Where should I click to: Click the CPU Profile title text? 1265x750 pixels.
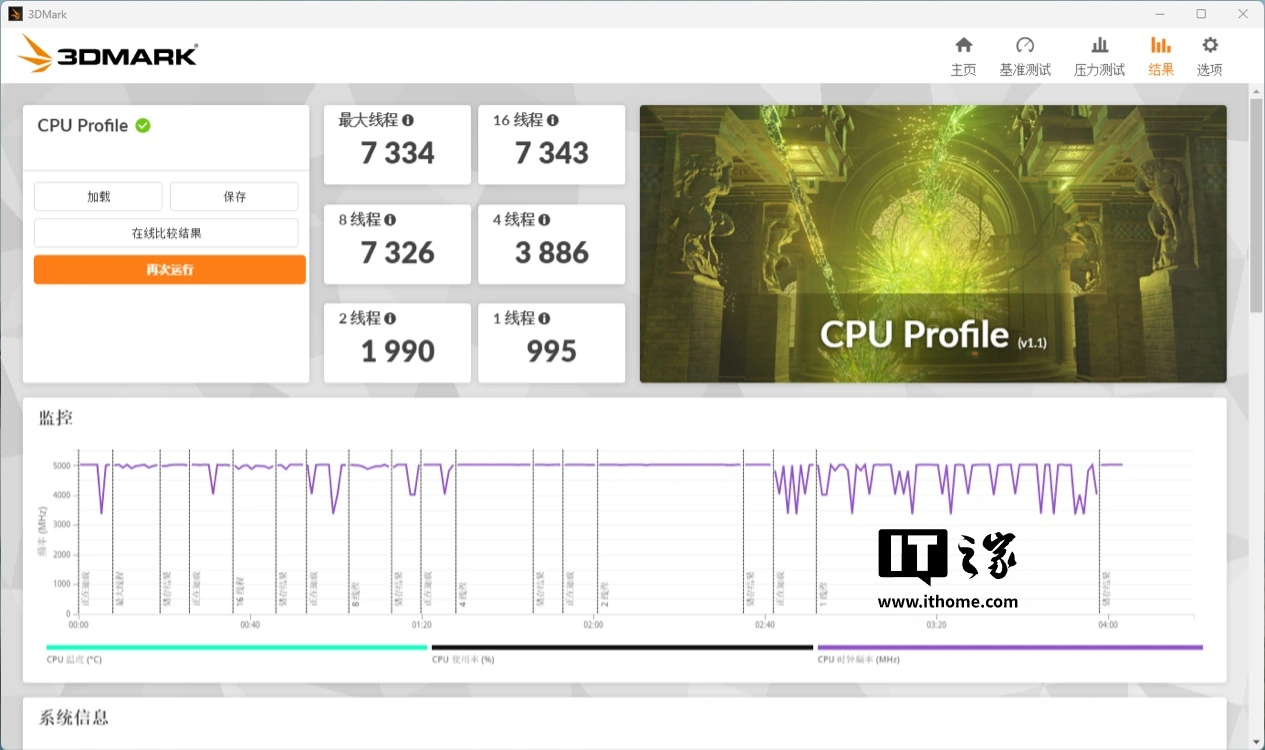83,125
